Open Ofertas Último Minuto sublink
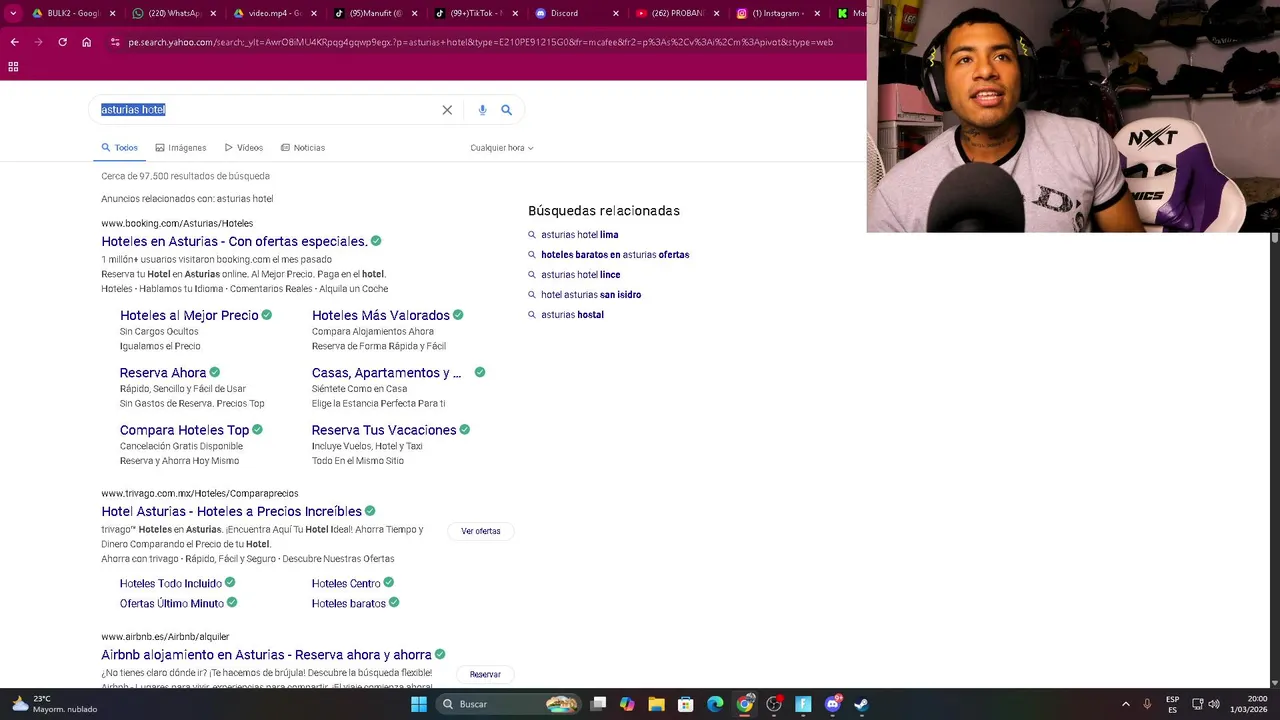Screen dimensions: 1280x720 click(x=172, y=603)
